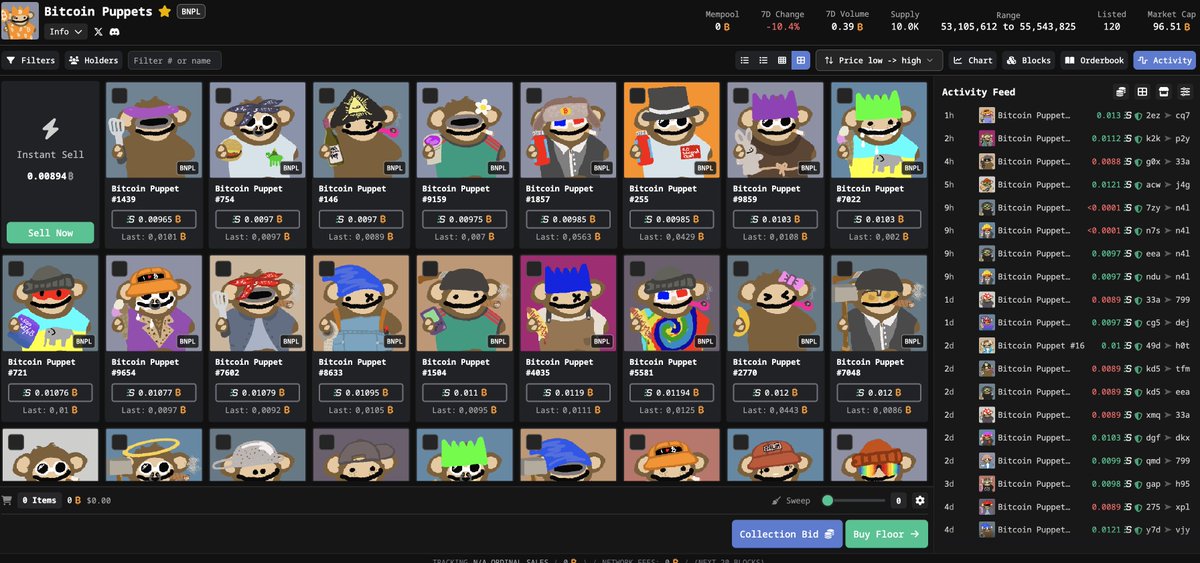Viewport: 1200px width, 563px height.
Task: Check the checkbox on Bitcoin Puppet #146
Action: pyautogui.click(x=325, y=95)
